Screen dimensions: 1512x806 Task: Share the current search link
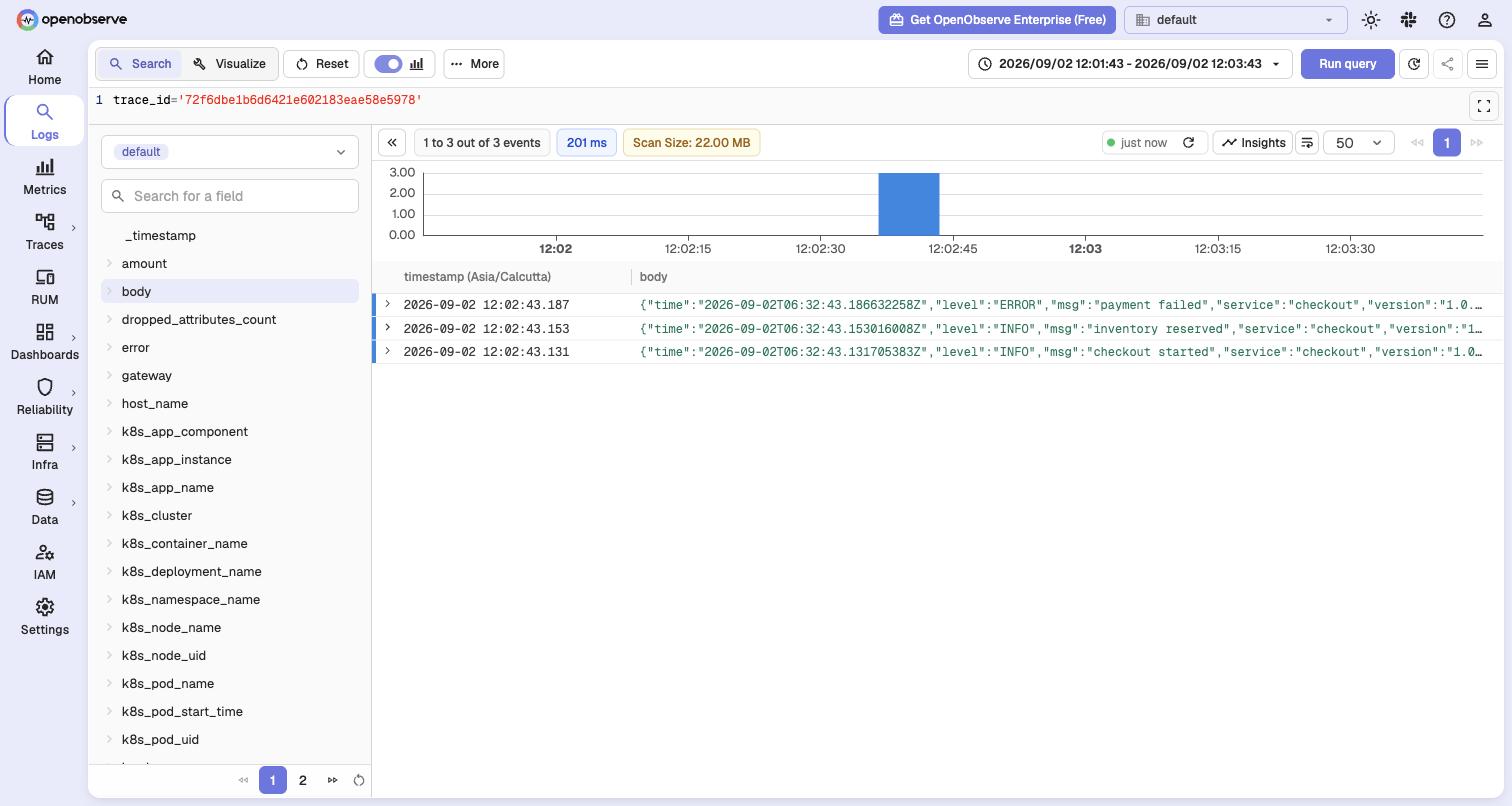pyautogui.click(x=1448, y=64)
